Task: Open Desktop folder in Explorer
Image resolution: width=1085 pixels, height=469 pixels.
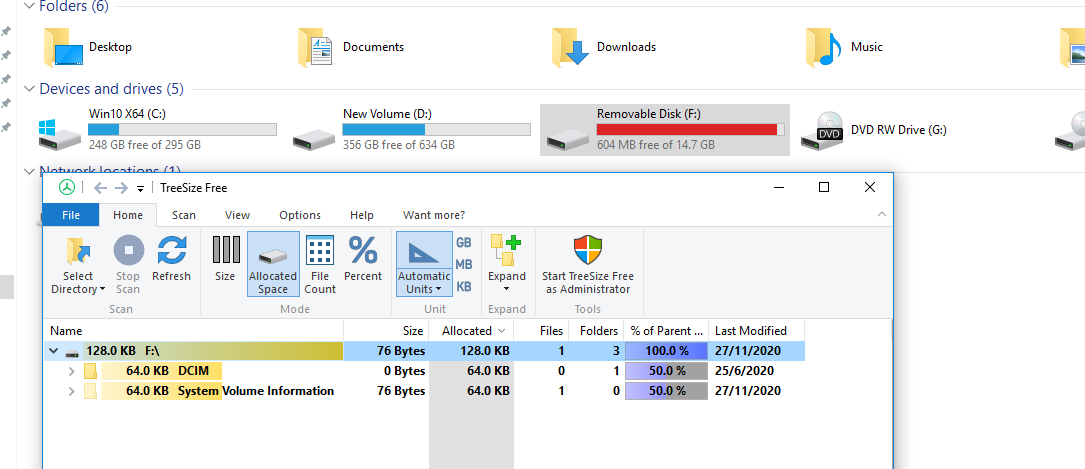Action: click(88, 47)
